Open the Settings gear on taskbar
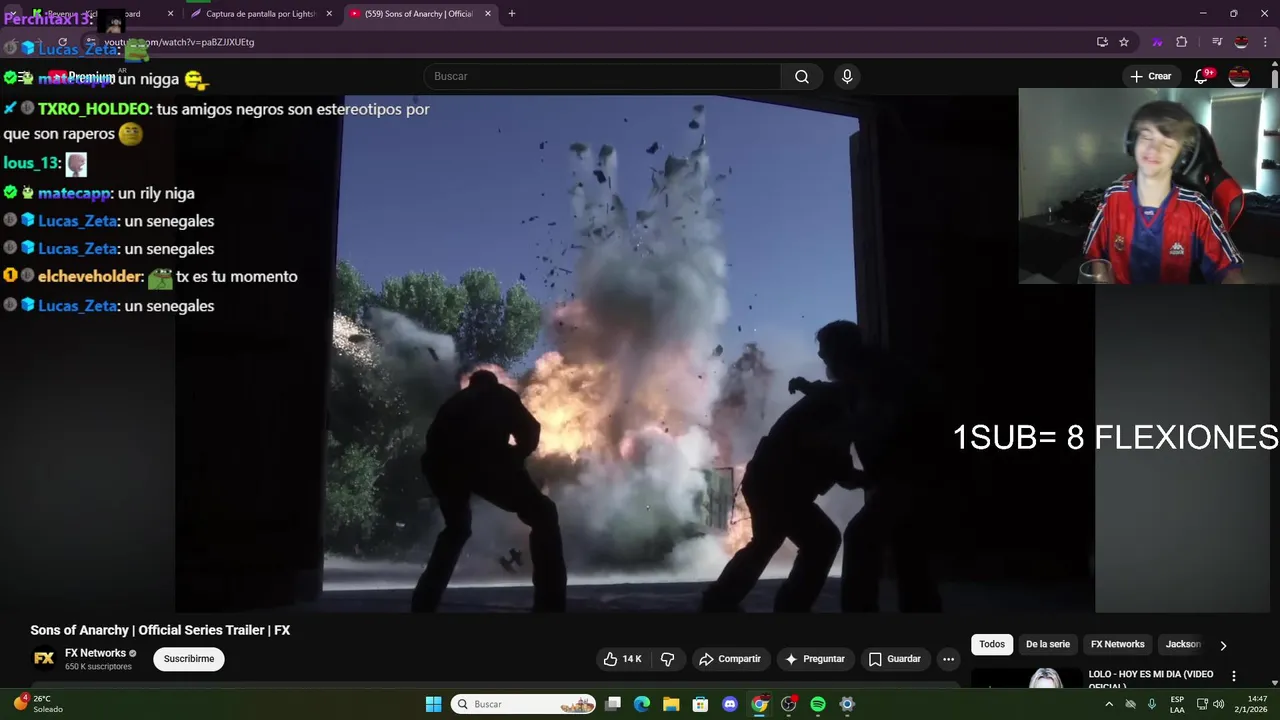This screenshot has width=1280, height=720. 847,704
